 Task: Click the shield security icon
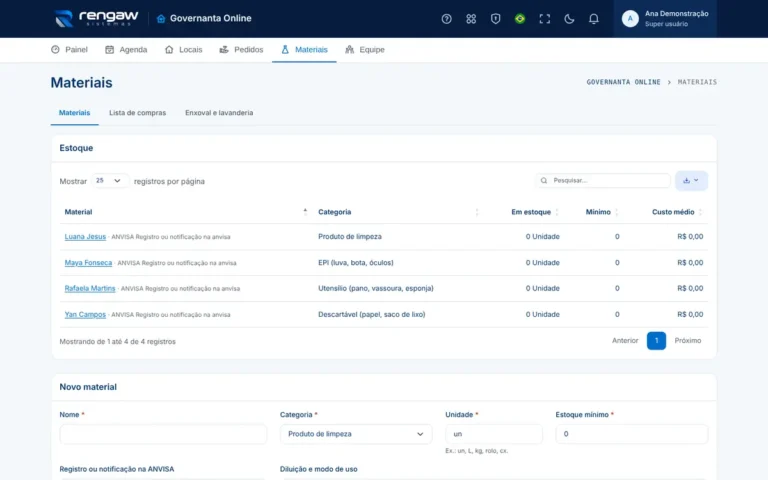pyautogui.click(x=496, y=19)
